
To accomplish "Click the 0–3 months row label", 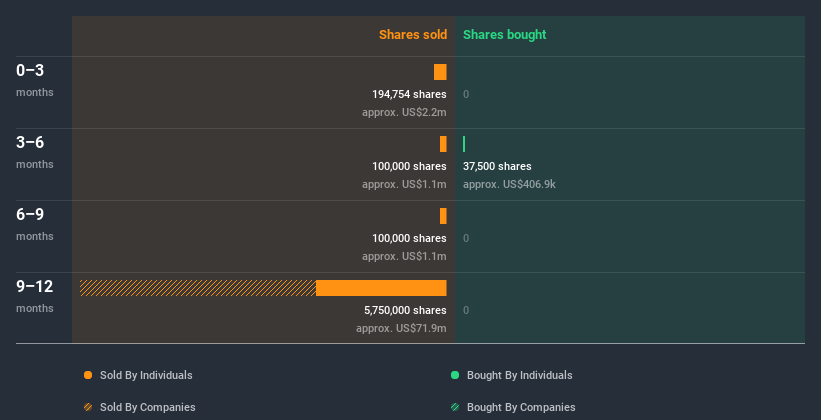I will (x=35, y=80).
